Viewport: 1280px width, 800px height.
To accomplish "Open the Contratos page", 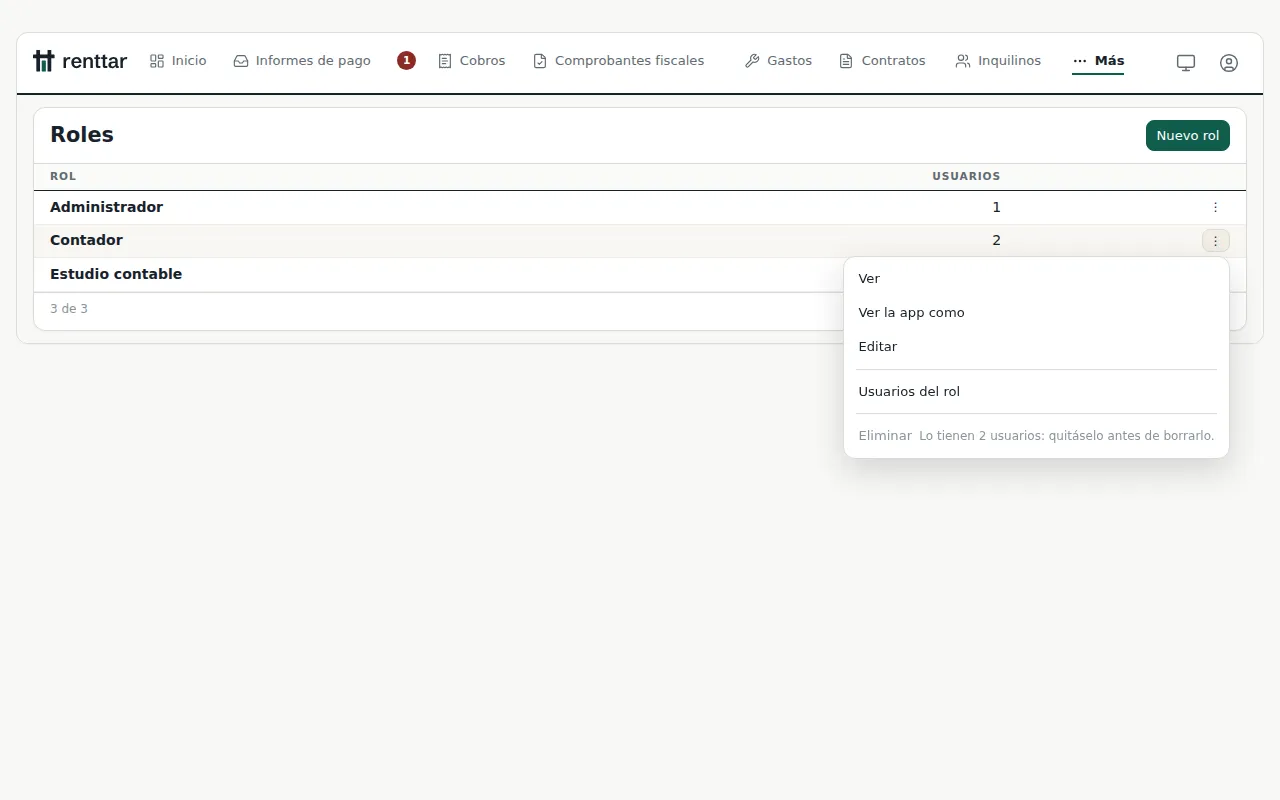I will tap(882, 61).
